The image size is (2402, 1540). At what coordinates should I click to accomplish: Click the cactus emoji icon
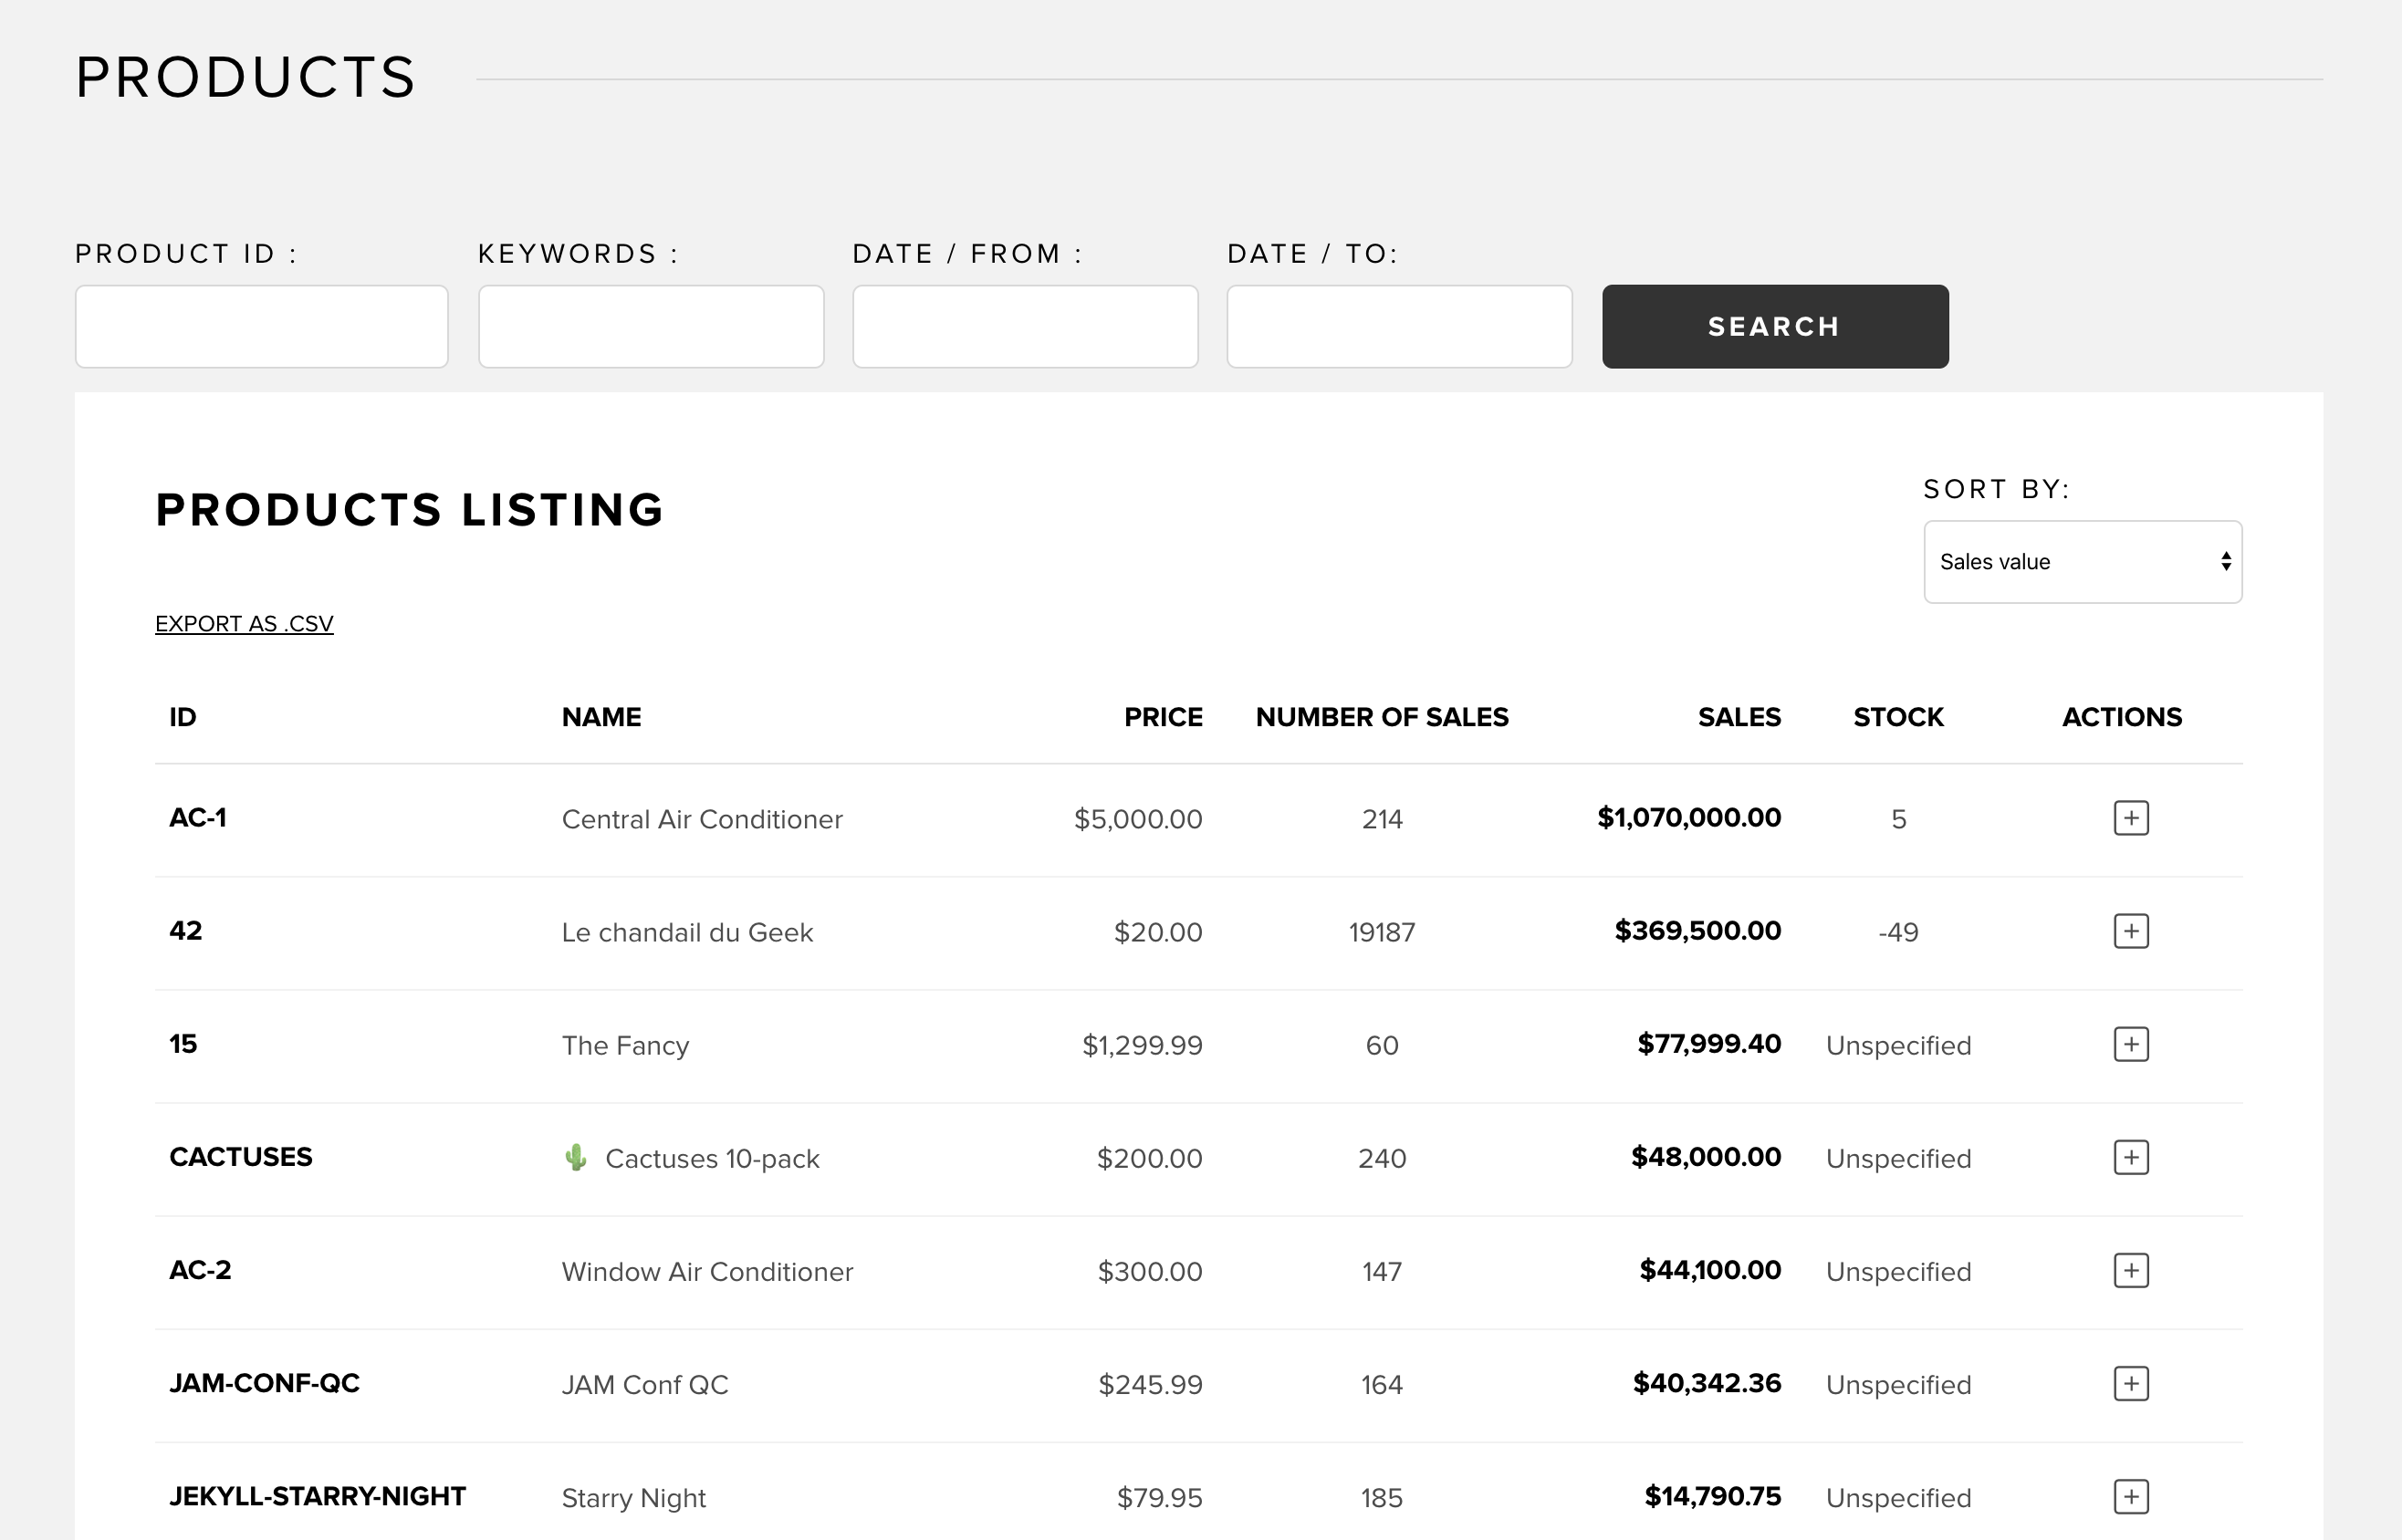576,1157
